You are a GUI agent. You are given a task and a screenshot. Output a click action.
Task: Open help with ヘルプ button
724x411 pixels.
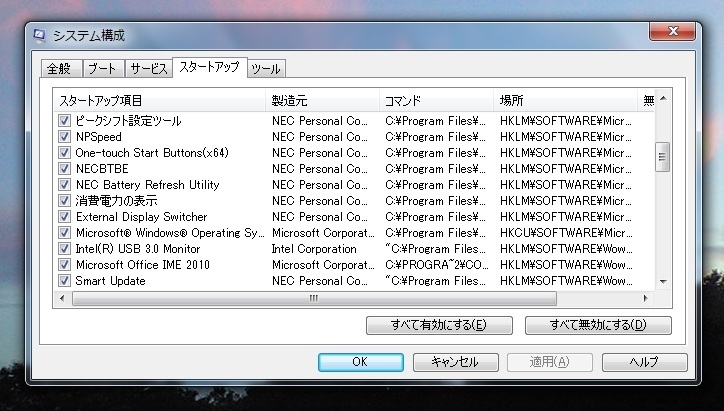point(645,362)
